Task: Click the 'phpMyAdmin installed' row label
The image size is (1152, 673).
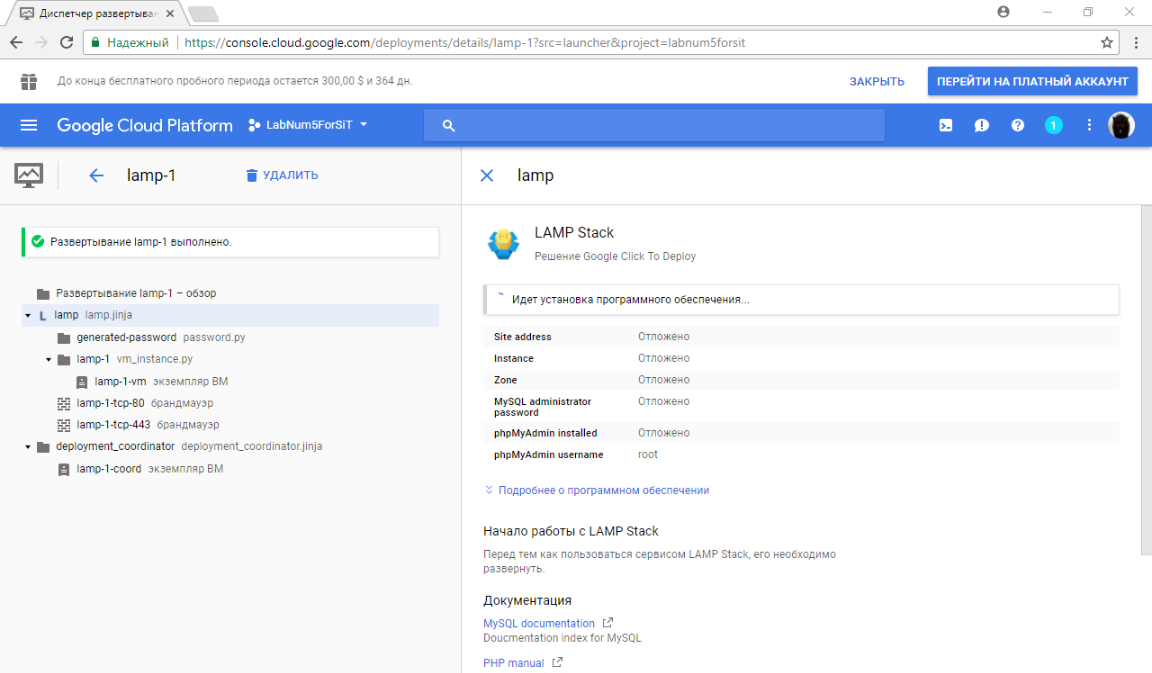Action: pos(545,433)
